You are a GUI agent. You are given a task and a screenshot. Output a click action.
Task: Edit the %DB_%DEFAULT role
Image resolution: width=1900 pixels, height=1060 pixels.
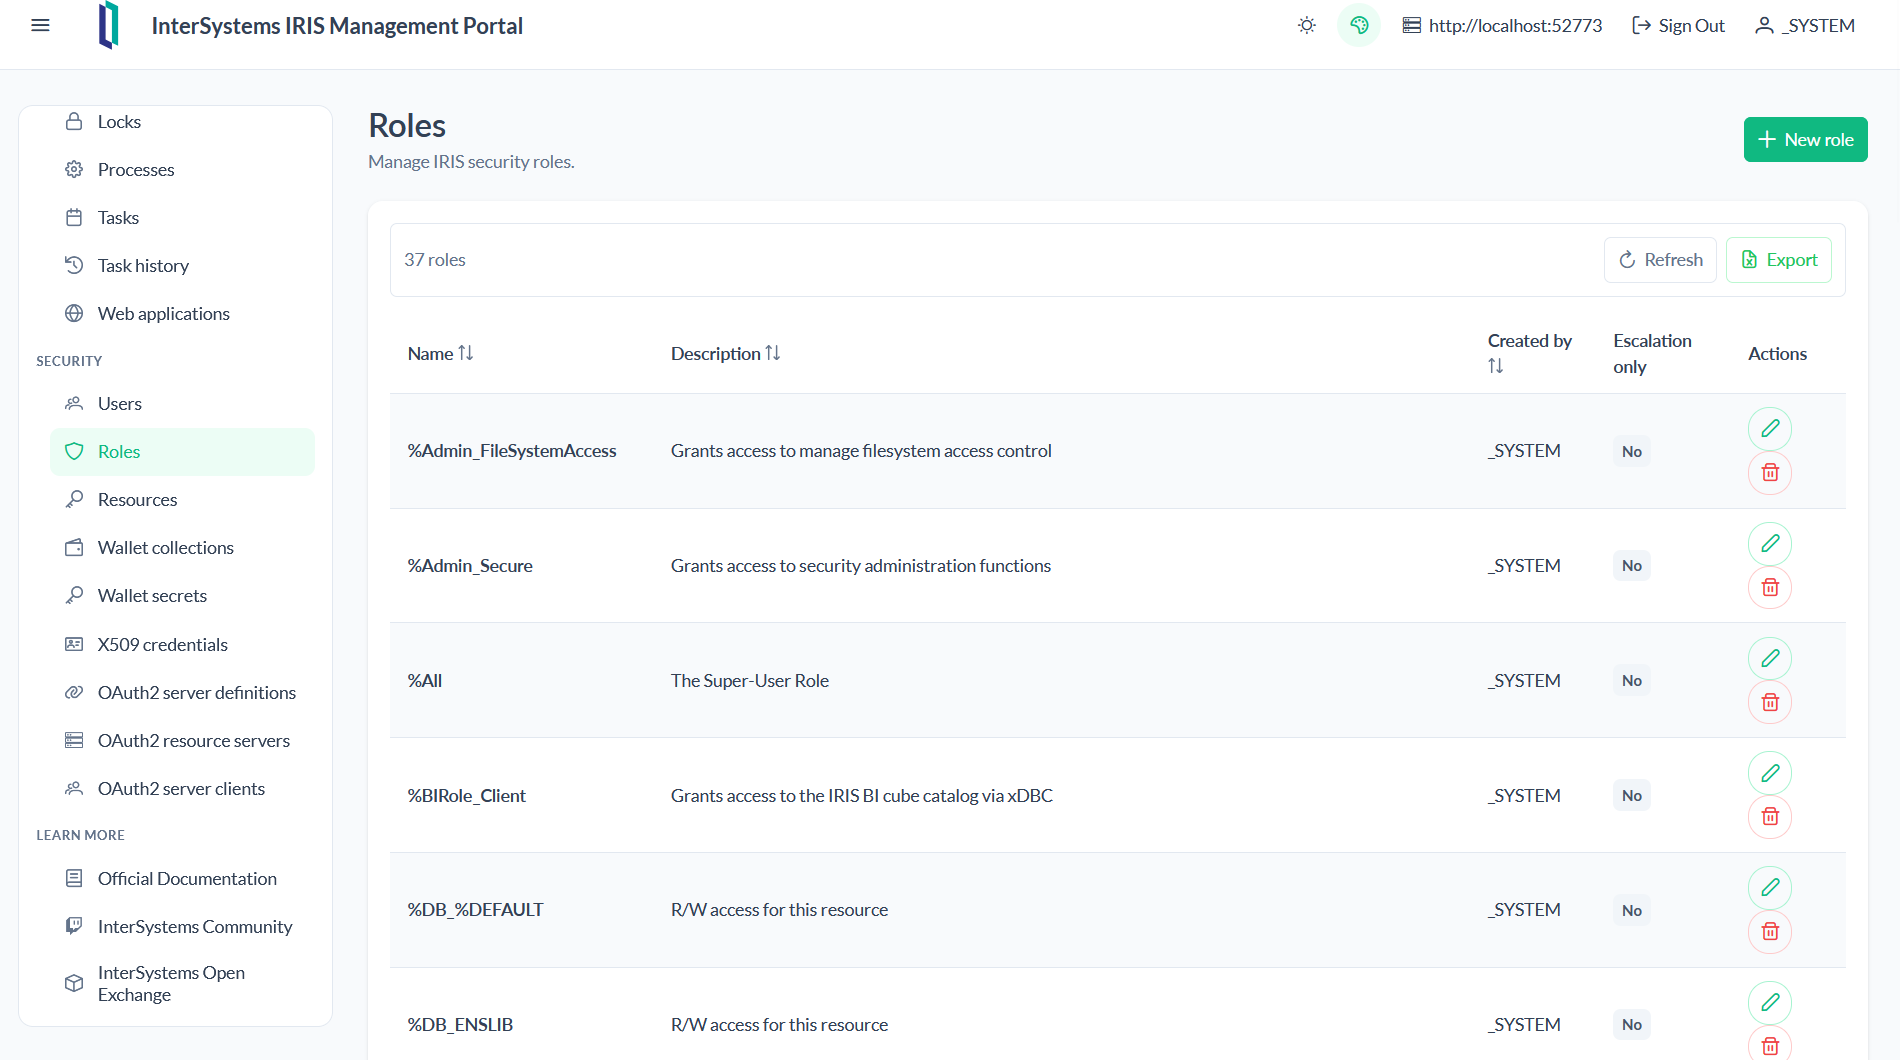(1769, 888)
